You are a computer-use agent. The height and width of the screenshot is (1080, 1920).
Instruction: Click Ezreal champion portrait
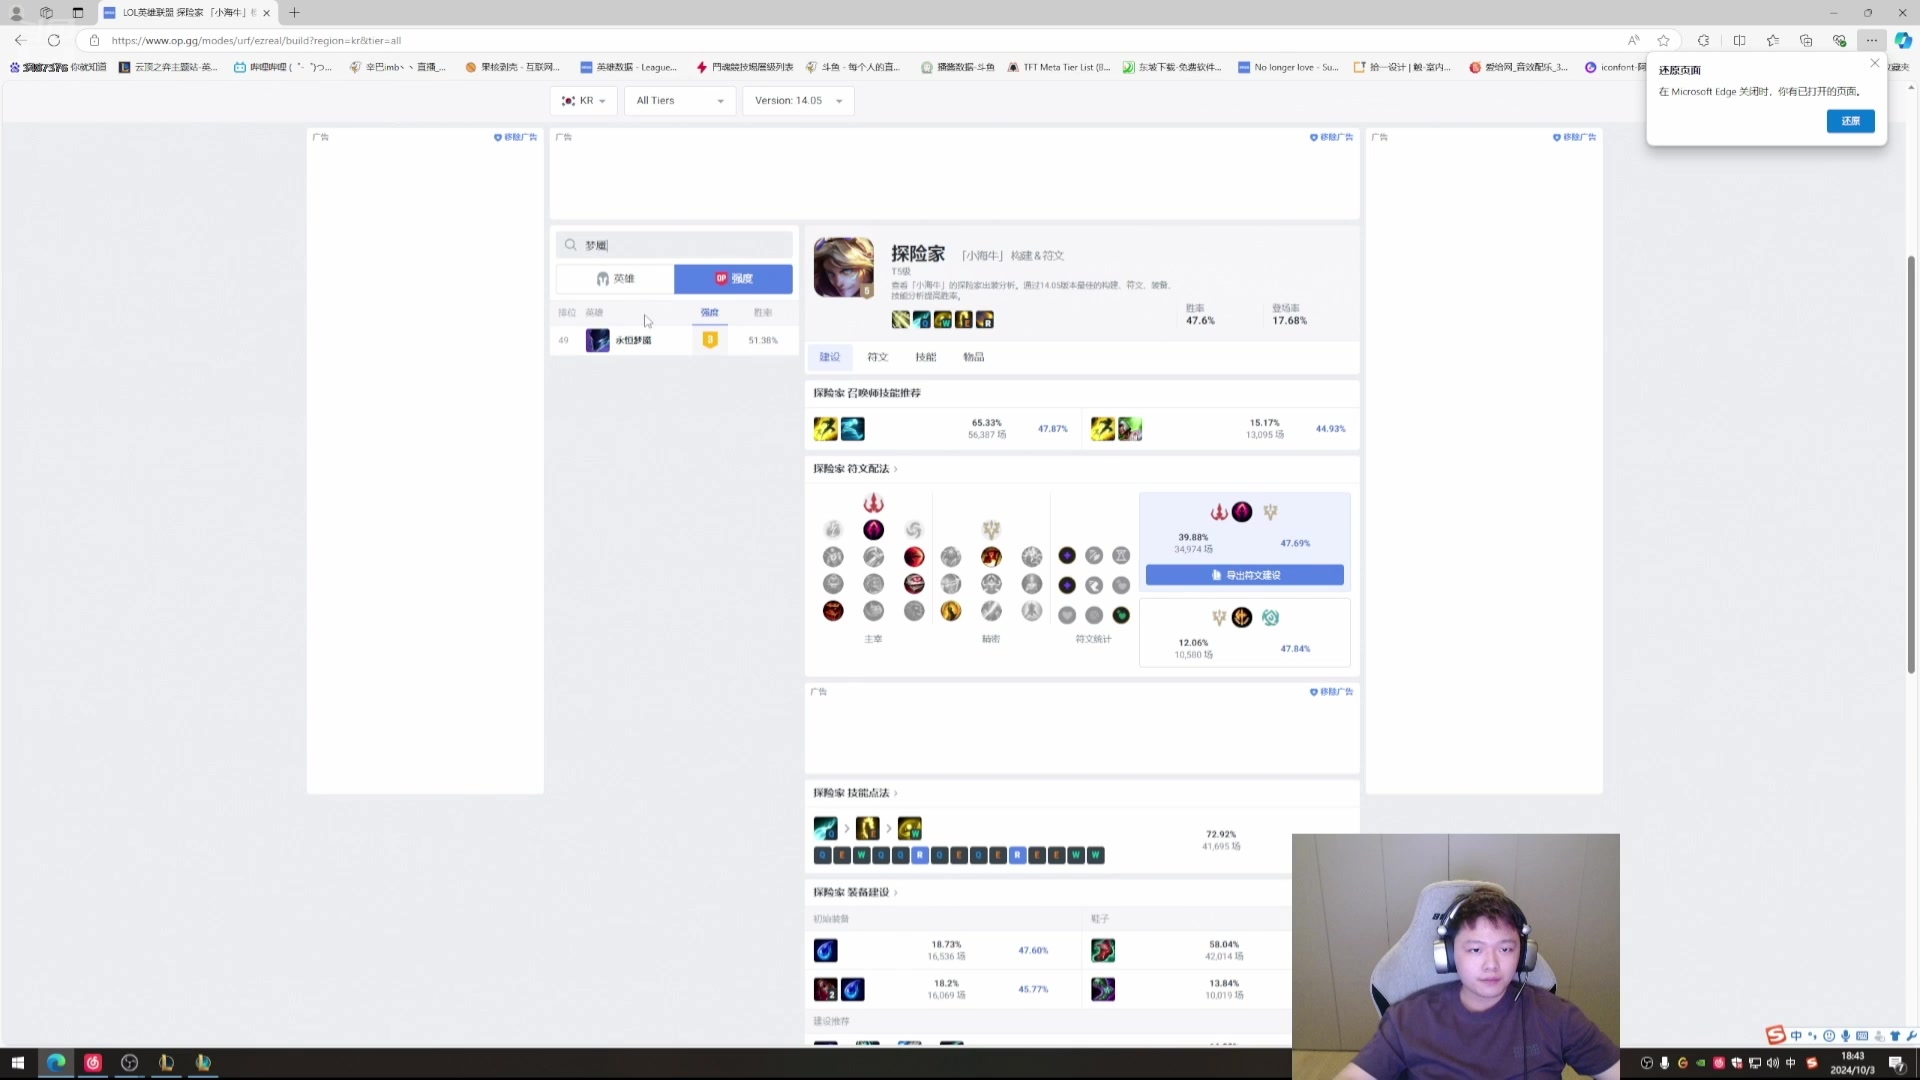coord(843,267)
